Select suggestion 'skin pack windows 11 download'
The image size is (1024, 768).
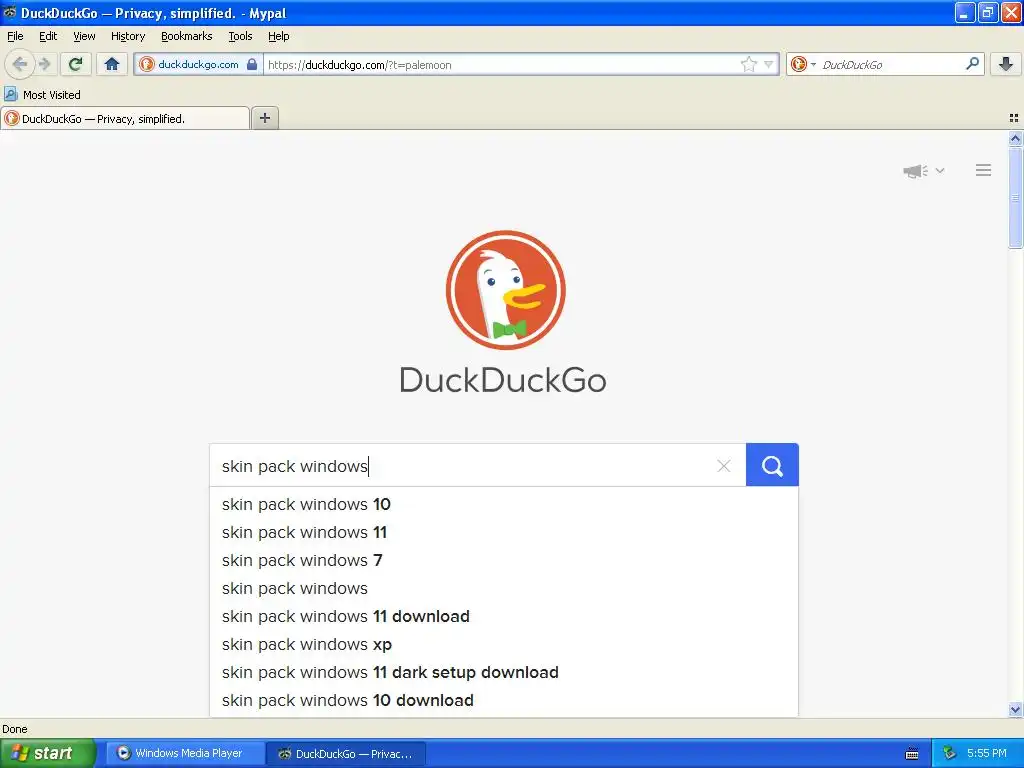[x=504, y=616]
